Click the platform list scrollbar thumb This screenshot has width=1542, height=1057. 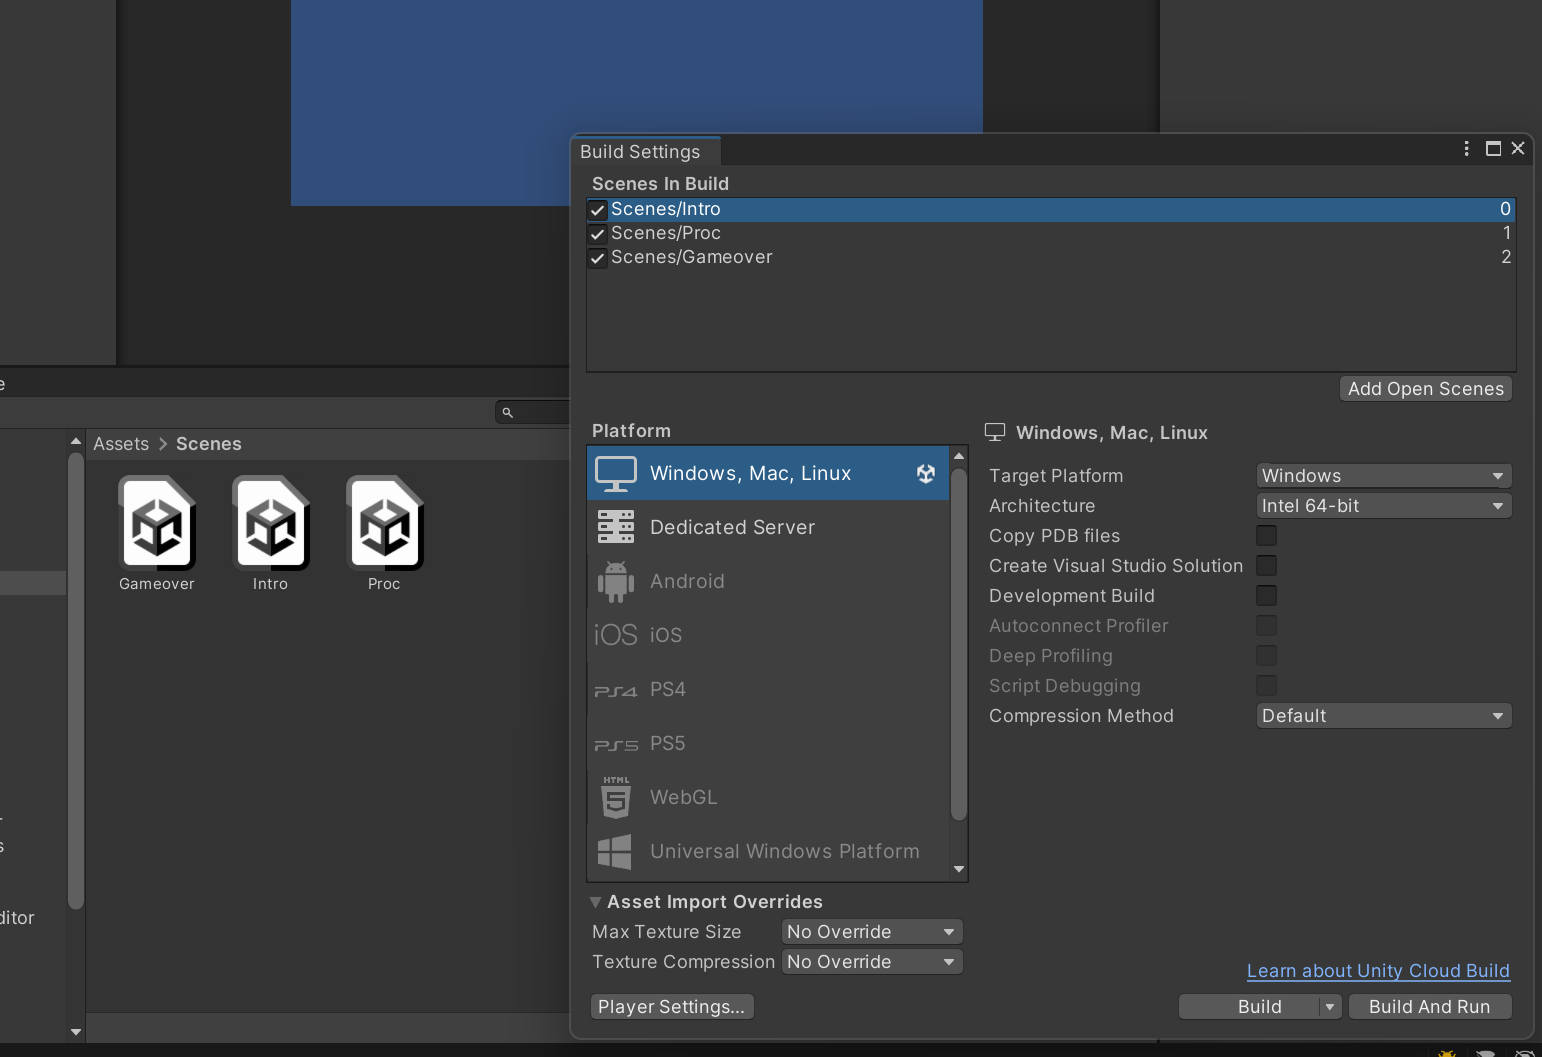(959, 644)
